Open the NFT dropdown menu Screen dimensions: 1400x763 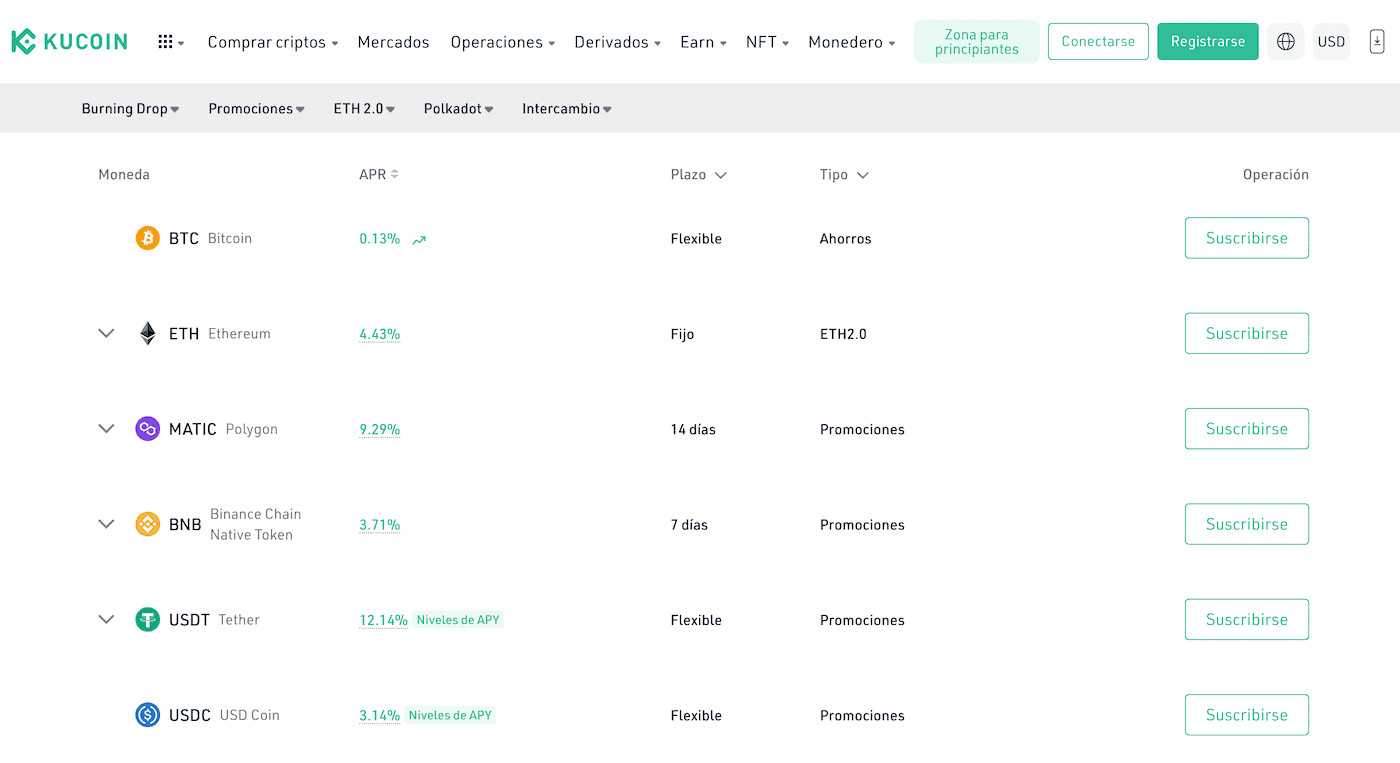(x=767, y=42)
